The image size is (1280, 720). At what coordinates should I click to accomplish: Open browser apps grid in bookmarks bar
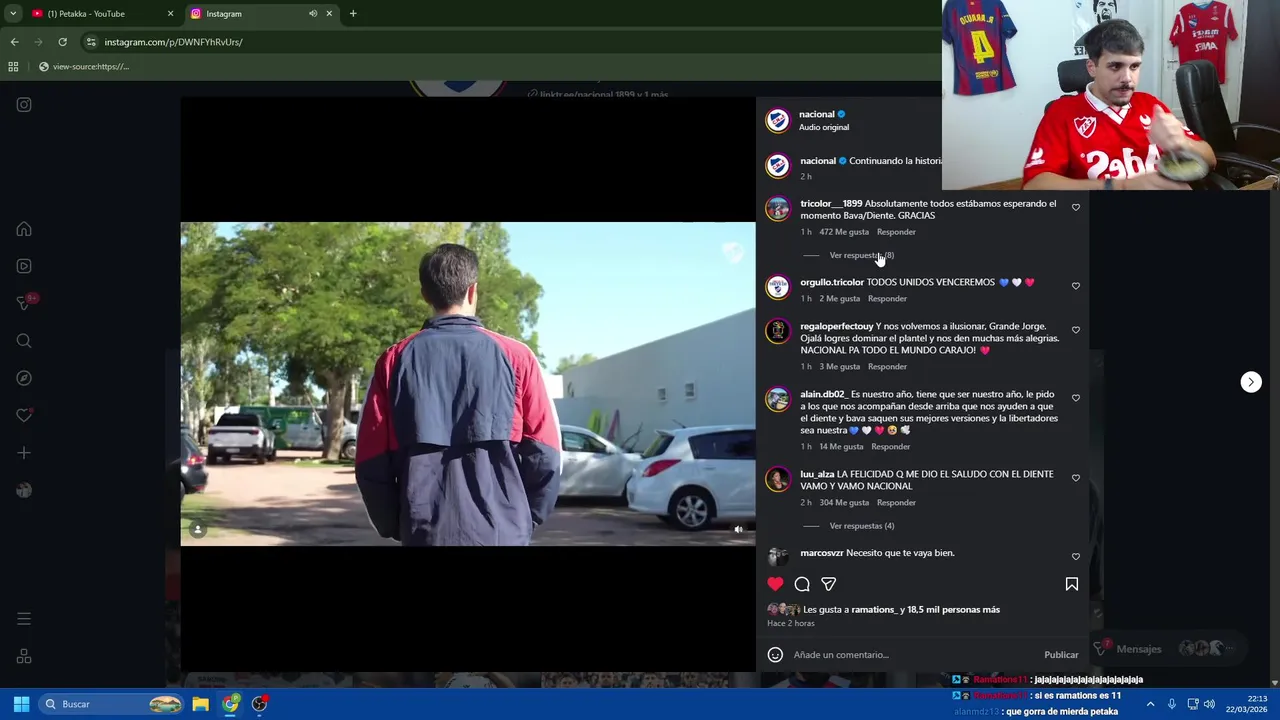click(13, 67)
